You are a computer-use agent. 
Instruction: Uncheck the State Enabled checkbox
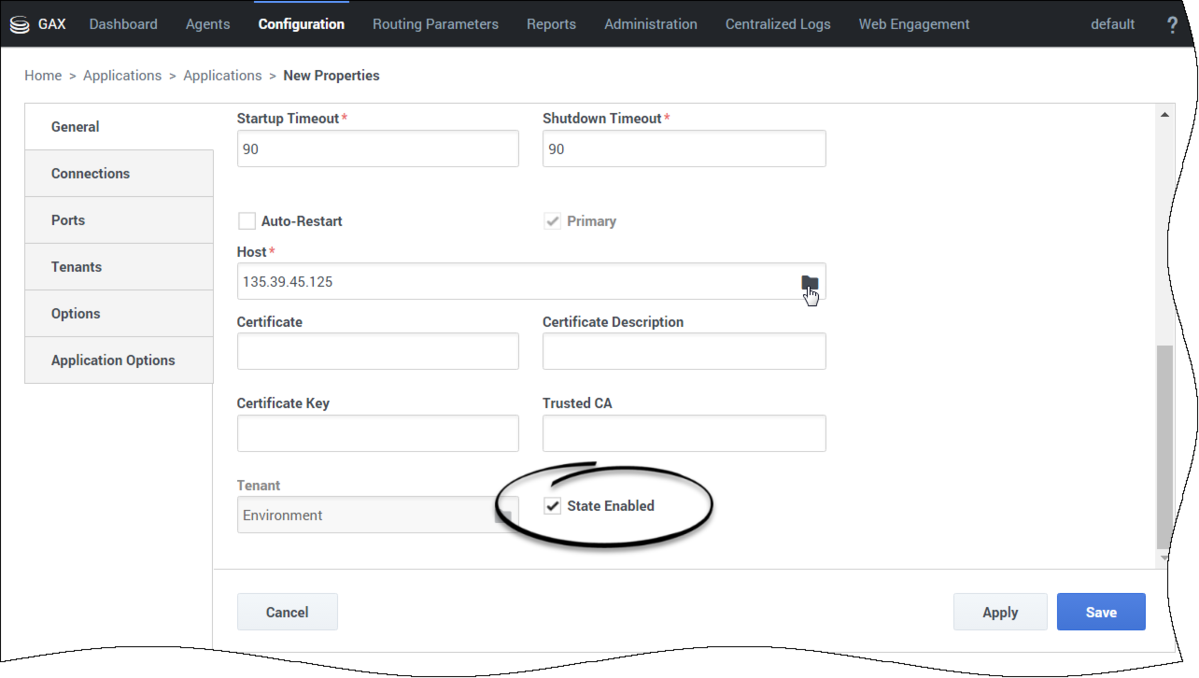click(552, 506)
